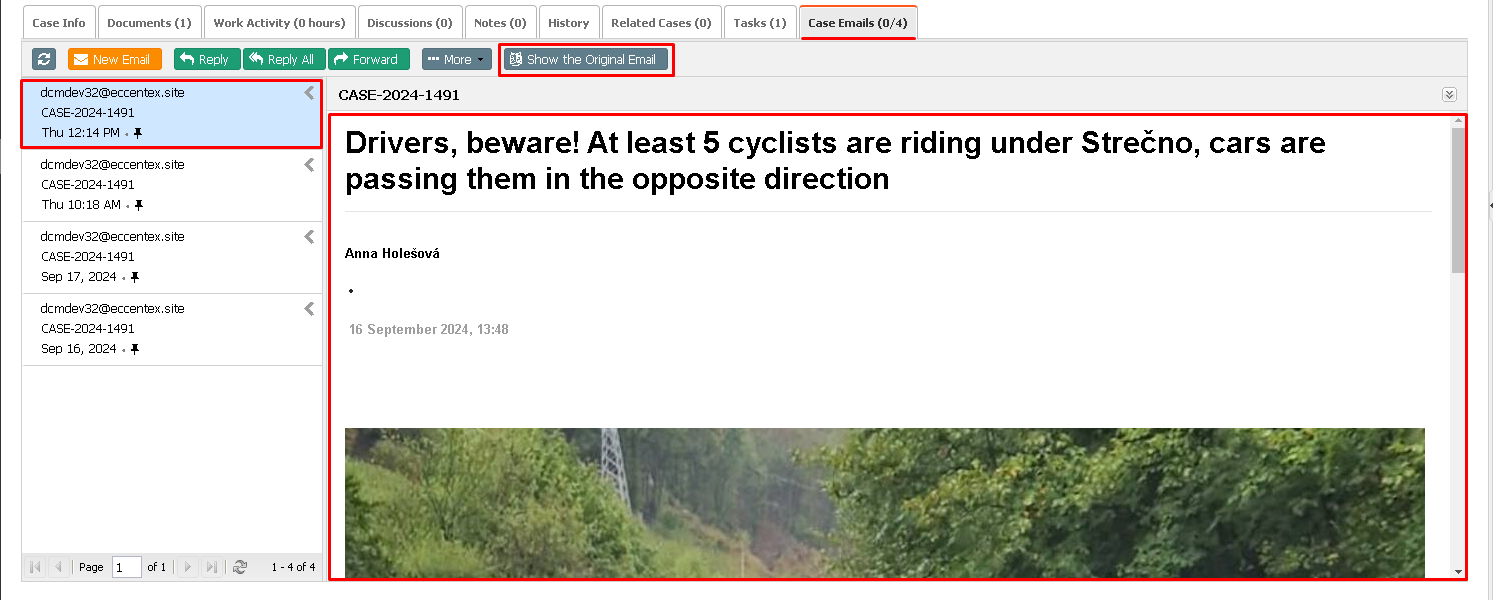Select the Case Emails (0/4) tab
Image resolution: width=1493 pixels, height=600 pixels.
point(858,22)
